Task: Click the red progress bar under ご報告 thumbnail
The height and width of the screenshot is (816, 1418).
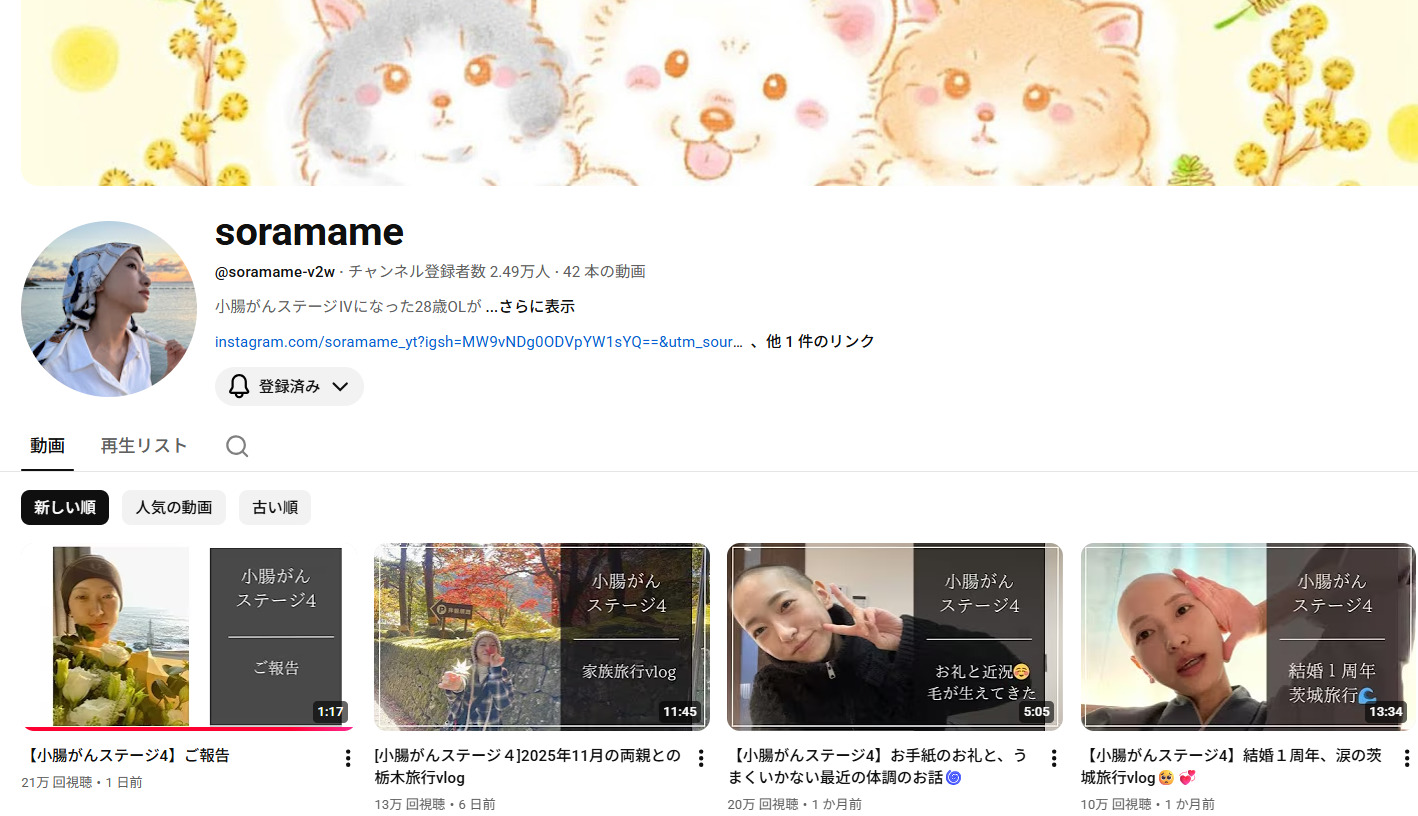Action: [x=188, y=729]
